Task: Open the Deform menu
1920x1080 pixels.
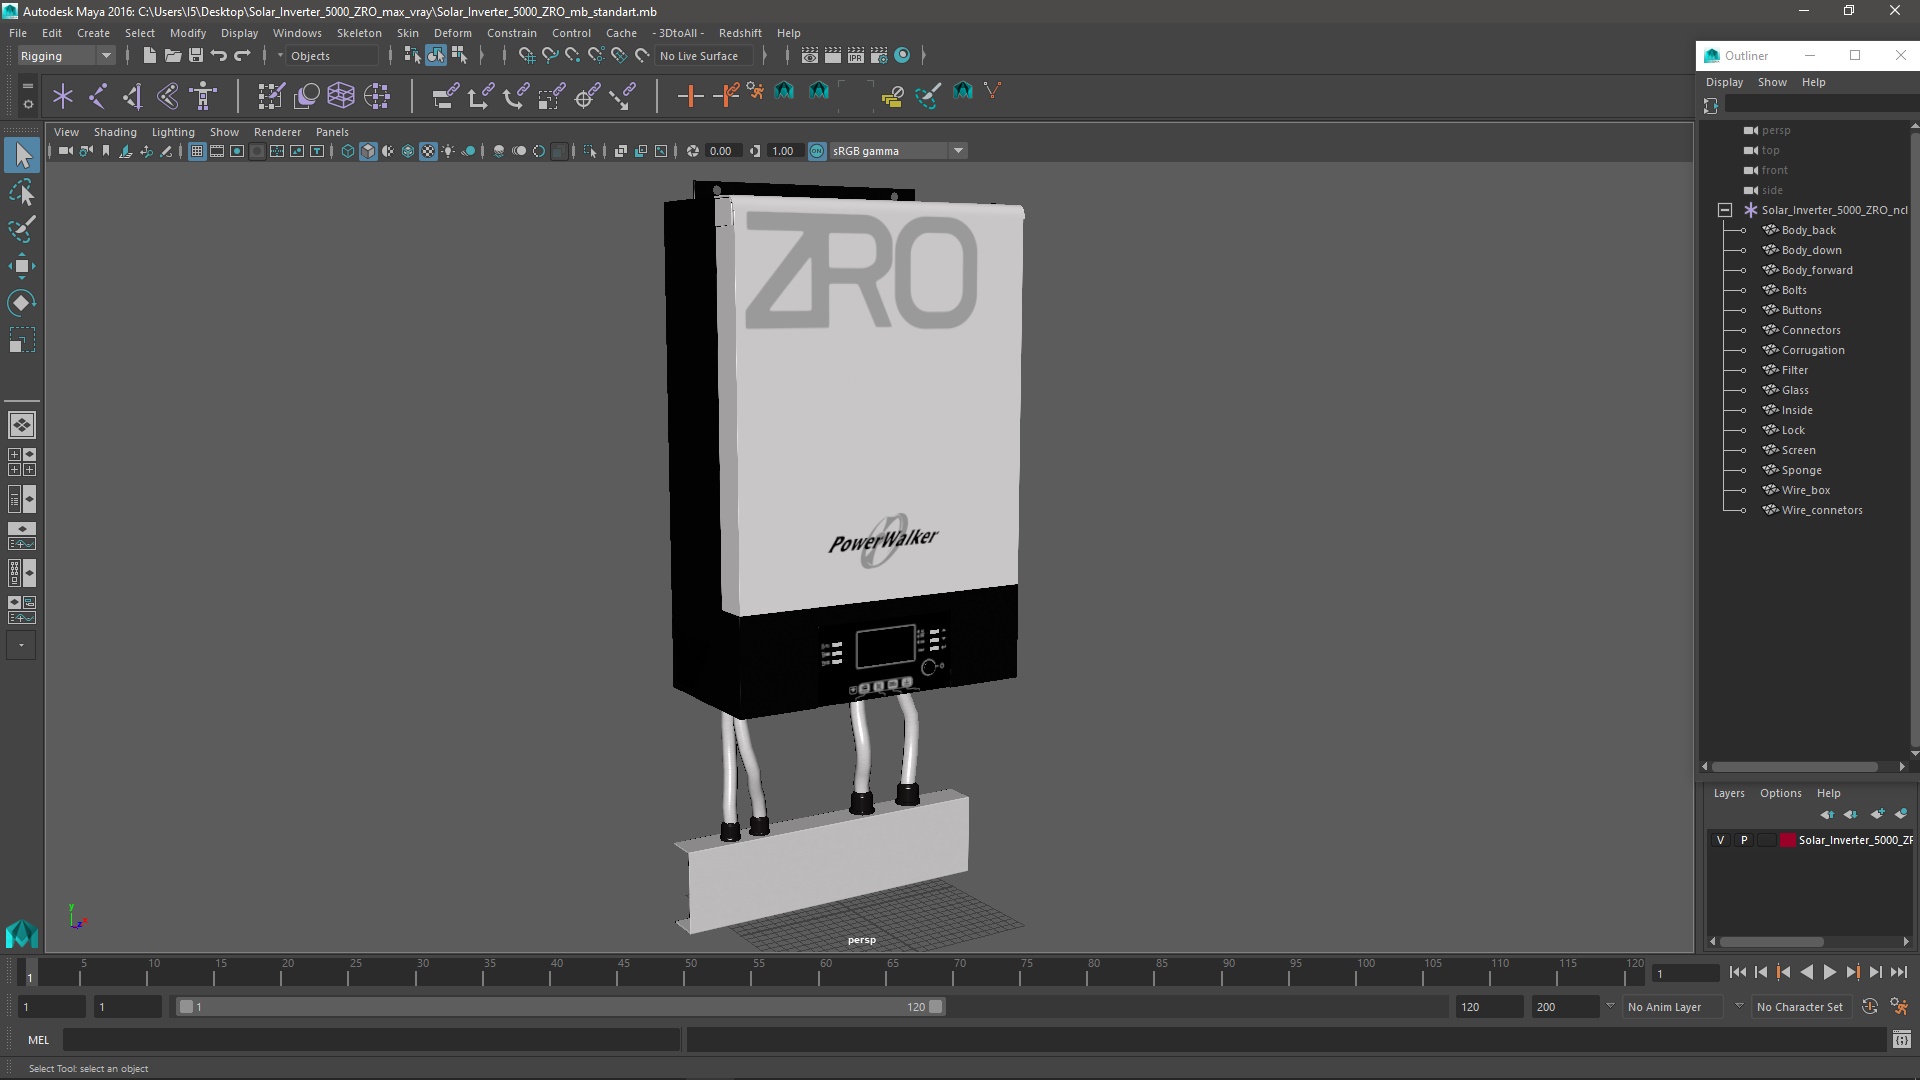Action: (452, 33)
